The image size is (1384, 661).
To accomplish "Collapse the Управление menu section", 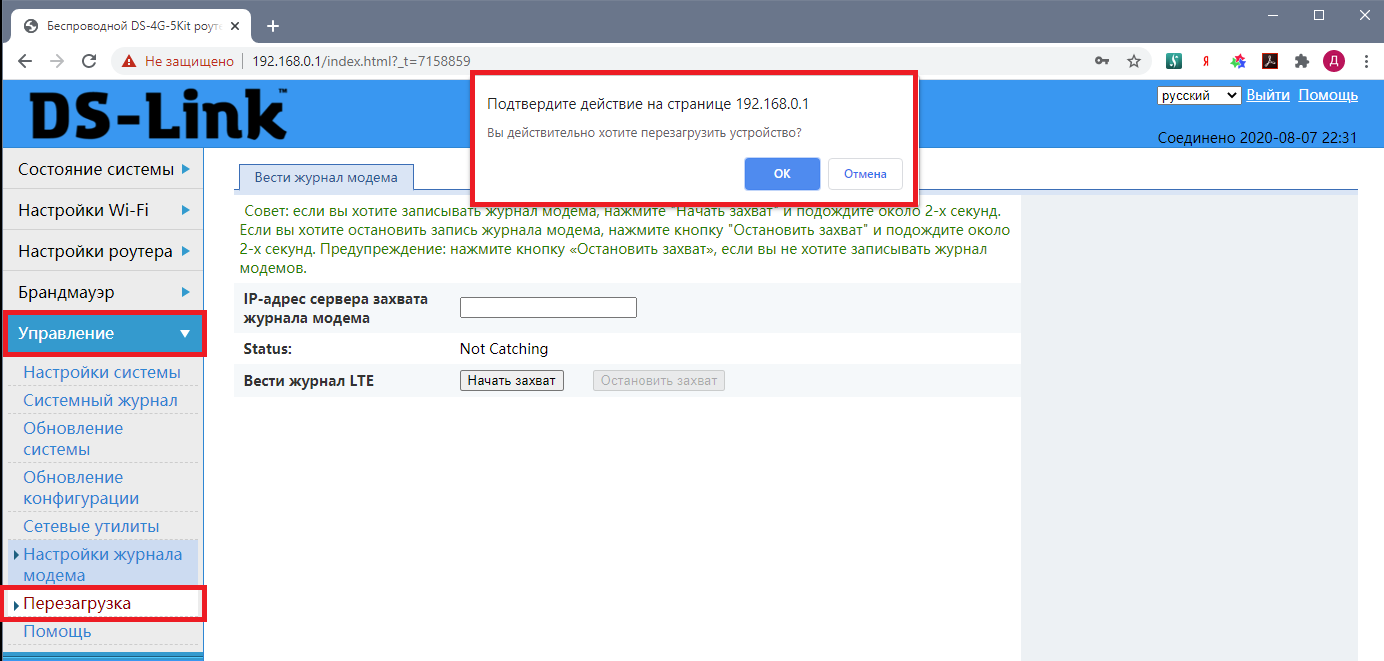I will (x=104, y=333).
